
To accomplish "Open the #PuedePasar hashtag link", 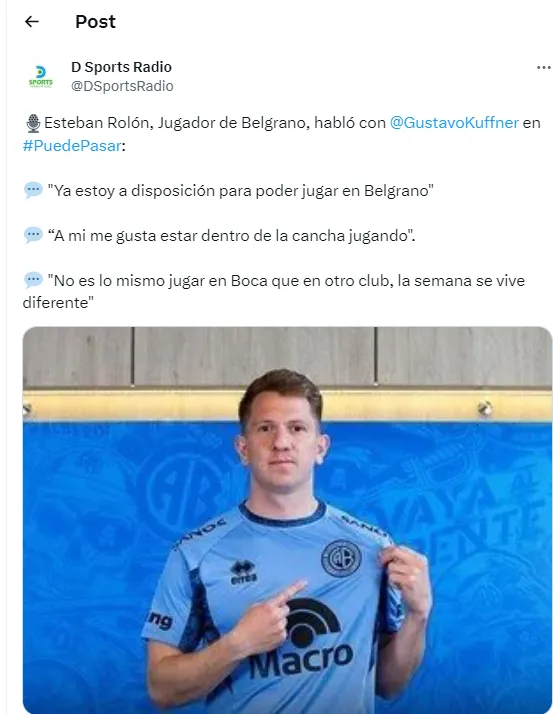I will point(72,146).
